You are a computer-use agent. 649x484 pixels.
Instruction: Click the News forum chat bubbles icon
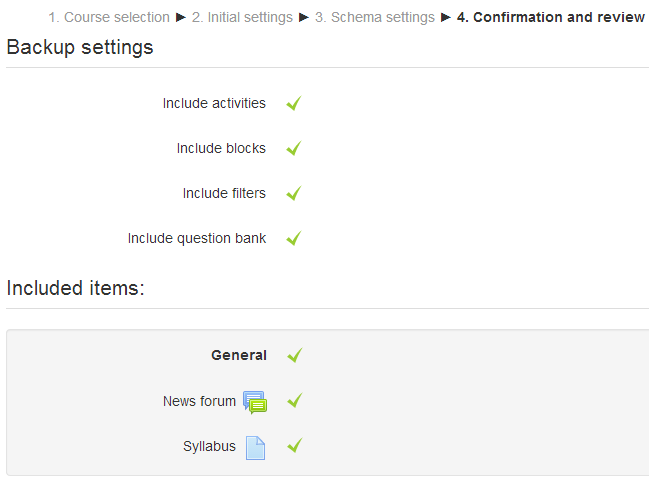(255, 402)
